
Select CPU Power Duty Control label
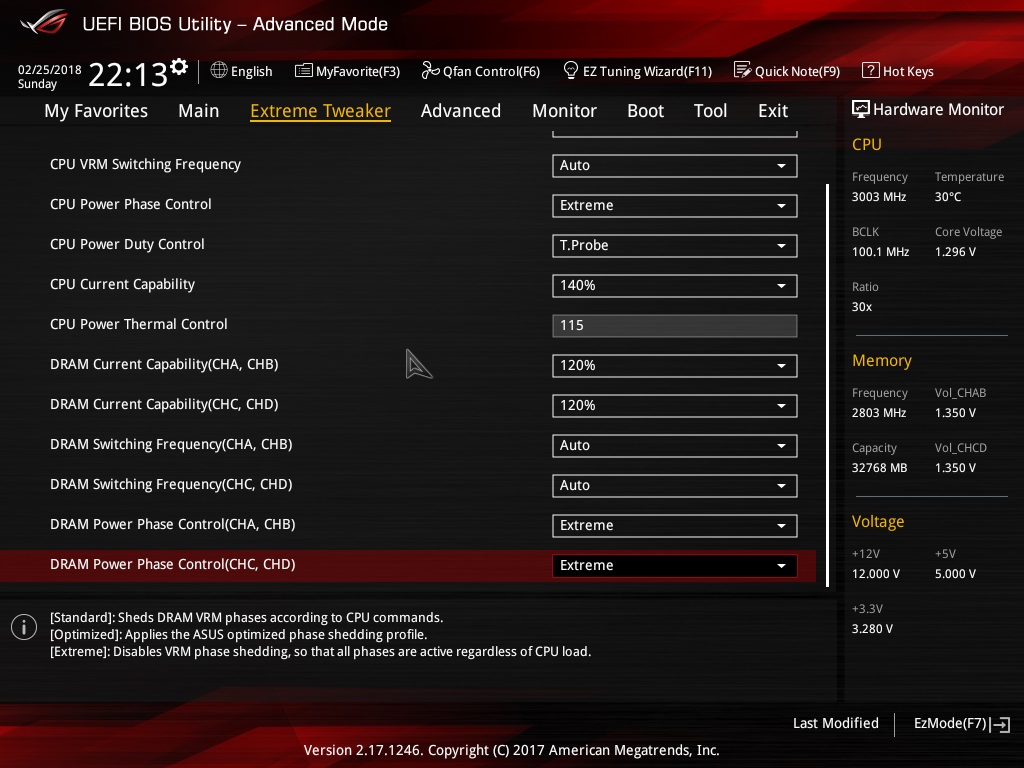127,244
